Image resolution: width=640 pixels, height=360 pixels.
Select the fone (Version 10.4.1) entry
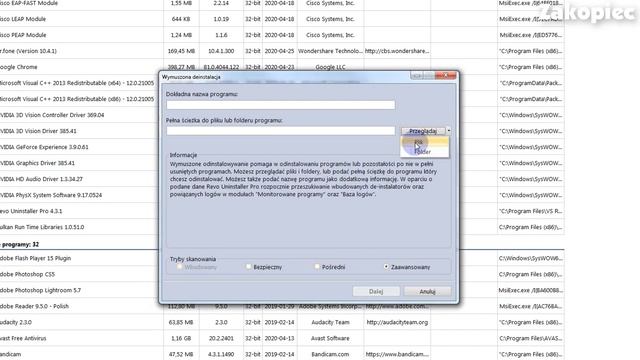29,51
